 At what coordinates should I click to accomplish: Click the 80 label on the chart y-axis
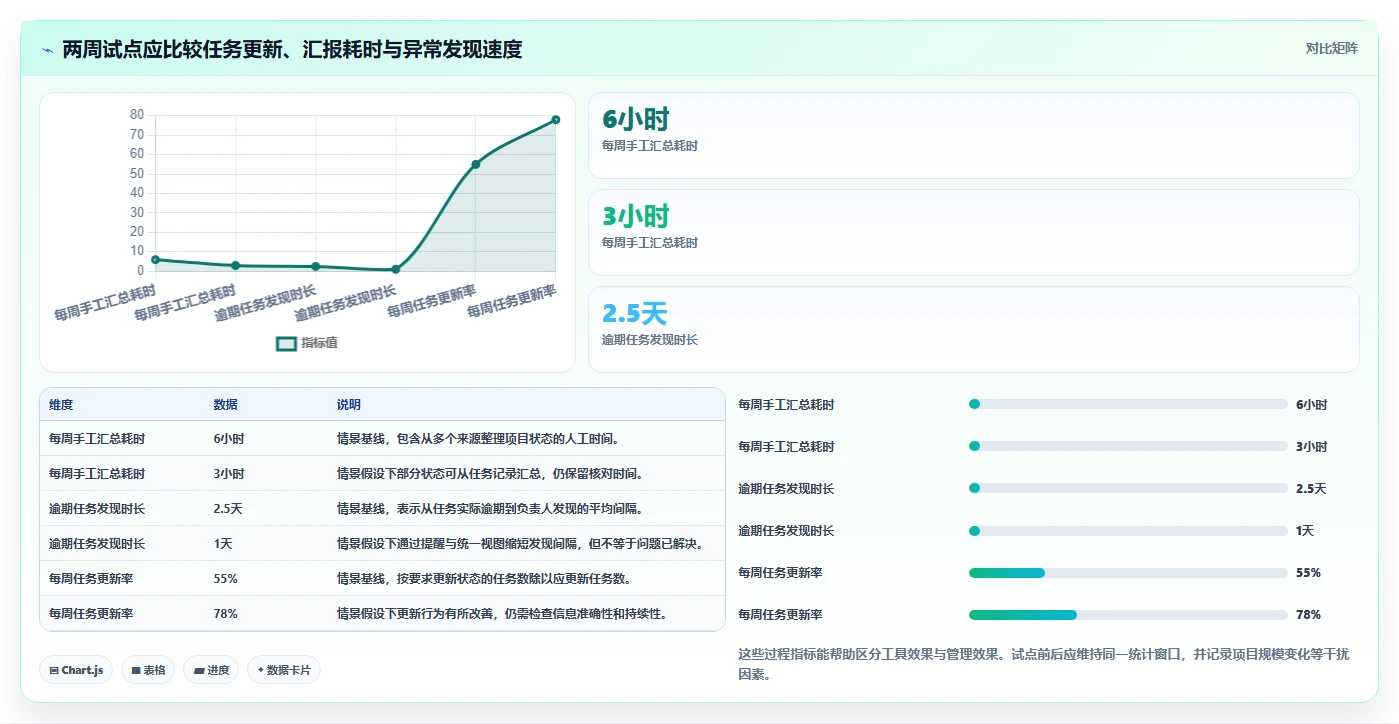tap(137, 115)
